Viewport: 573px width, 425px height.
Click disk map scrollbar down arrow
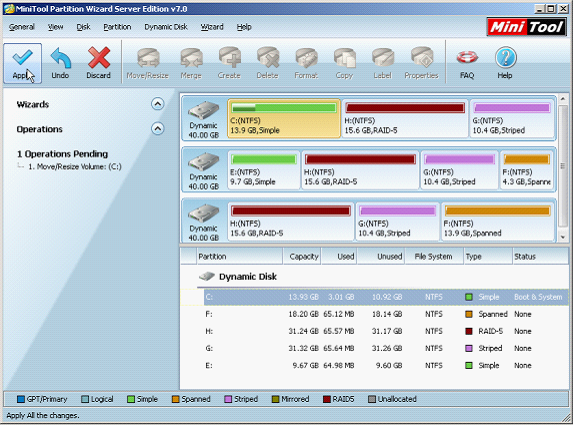pos(563,237)
